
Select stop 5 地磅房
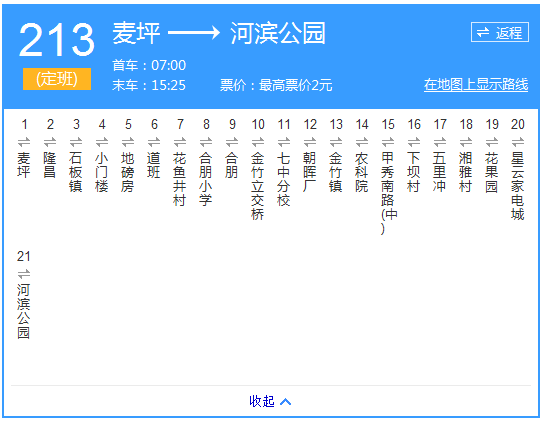(128, 172)
